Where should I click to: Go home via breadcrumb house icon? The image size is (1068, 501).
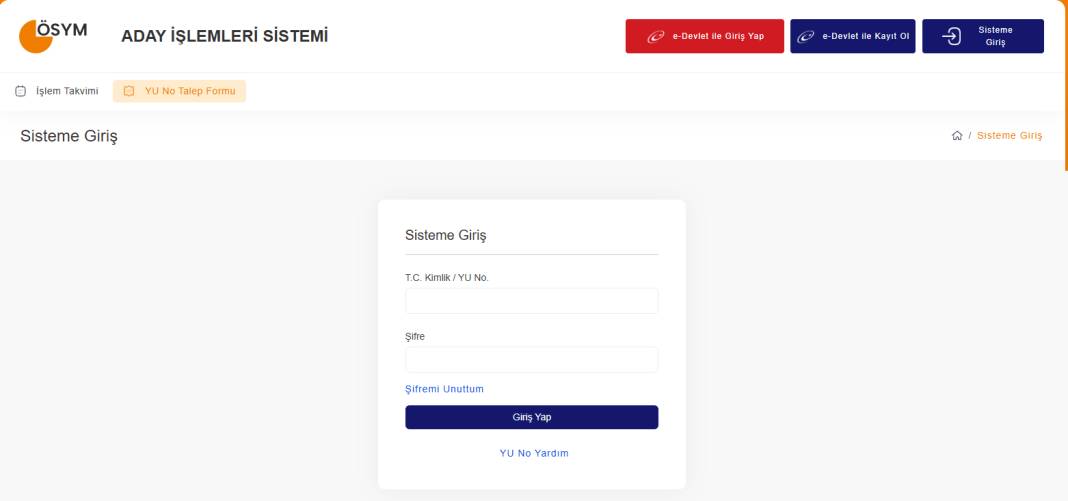(957, 136)
